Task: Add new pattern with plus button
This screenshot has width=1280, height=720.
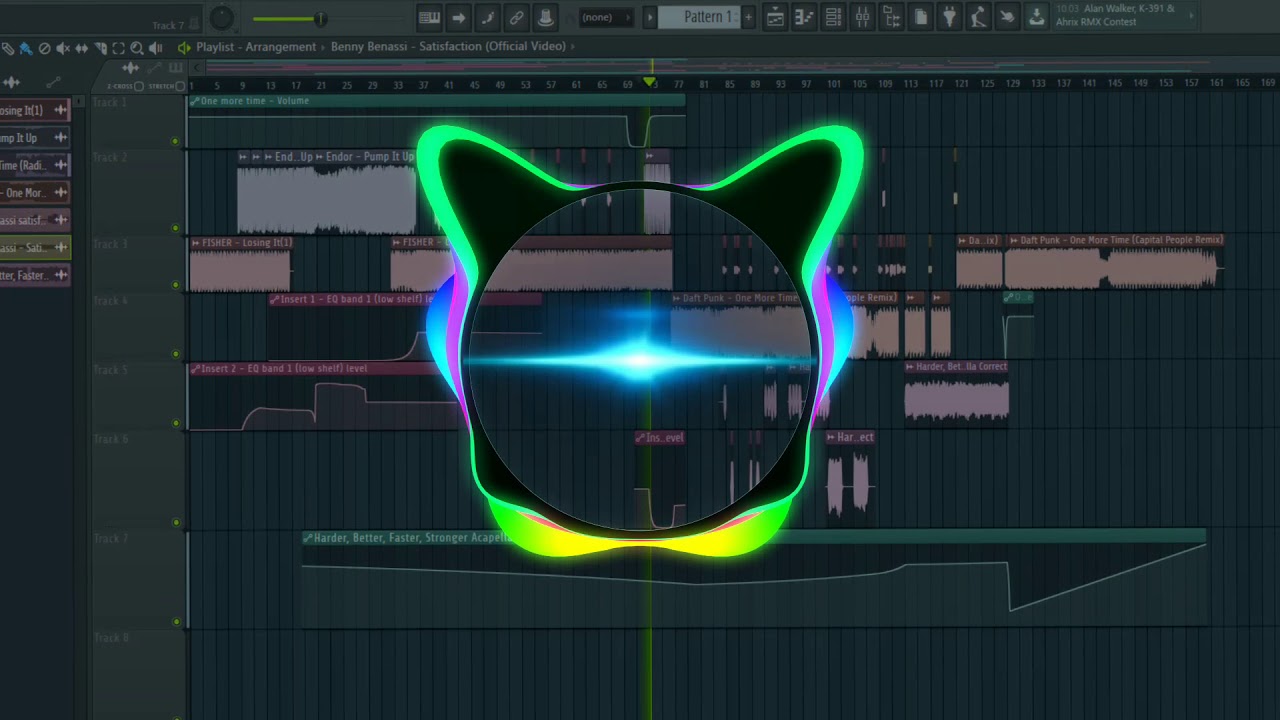Action: pyautogui.click(x=748, y=17)
